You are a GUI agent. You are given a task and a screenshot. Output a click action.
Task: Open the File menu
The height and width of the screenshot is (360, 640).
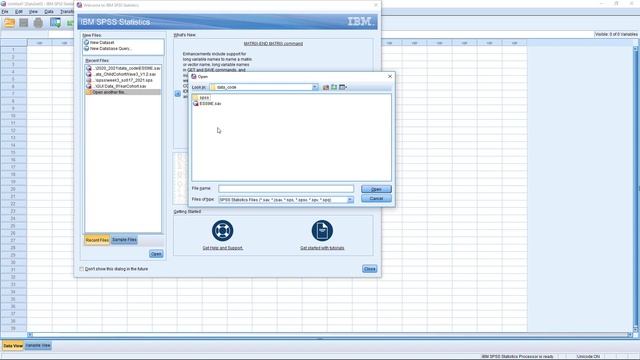click(5, 12)
